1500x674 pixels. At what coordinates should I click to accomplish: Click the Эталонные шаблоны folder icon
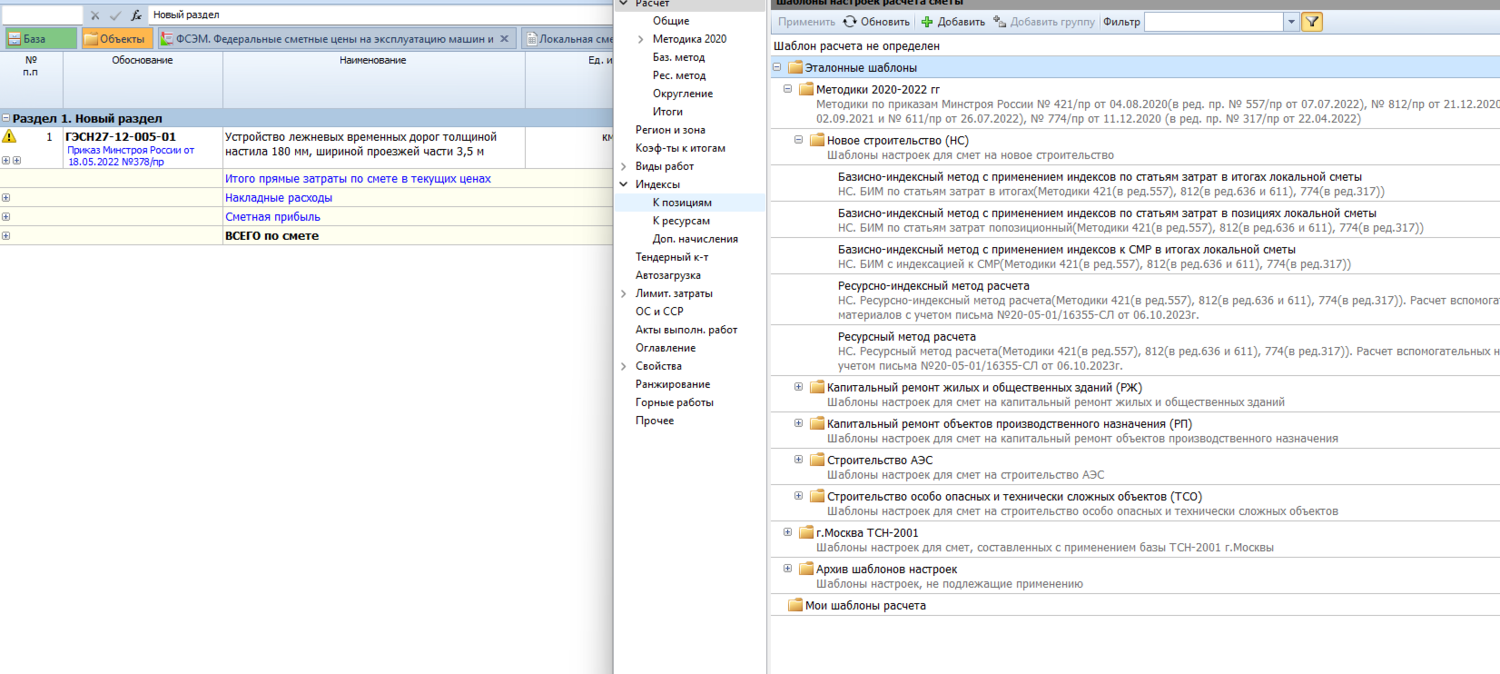point(795,68)
